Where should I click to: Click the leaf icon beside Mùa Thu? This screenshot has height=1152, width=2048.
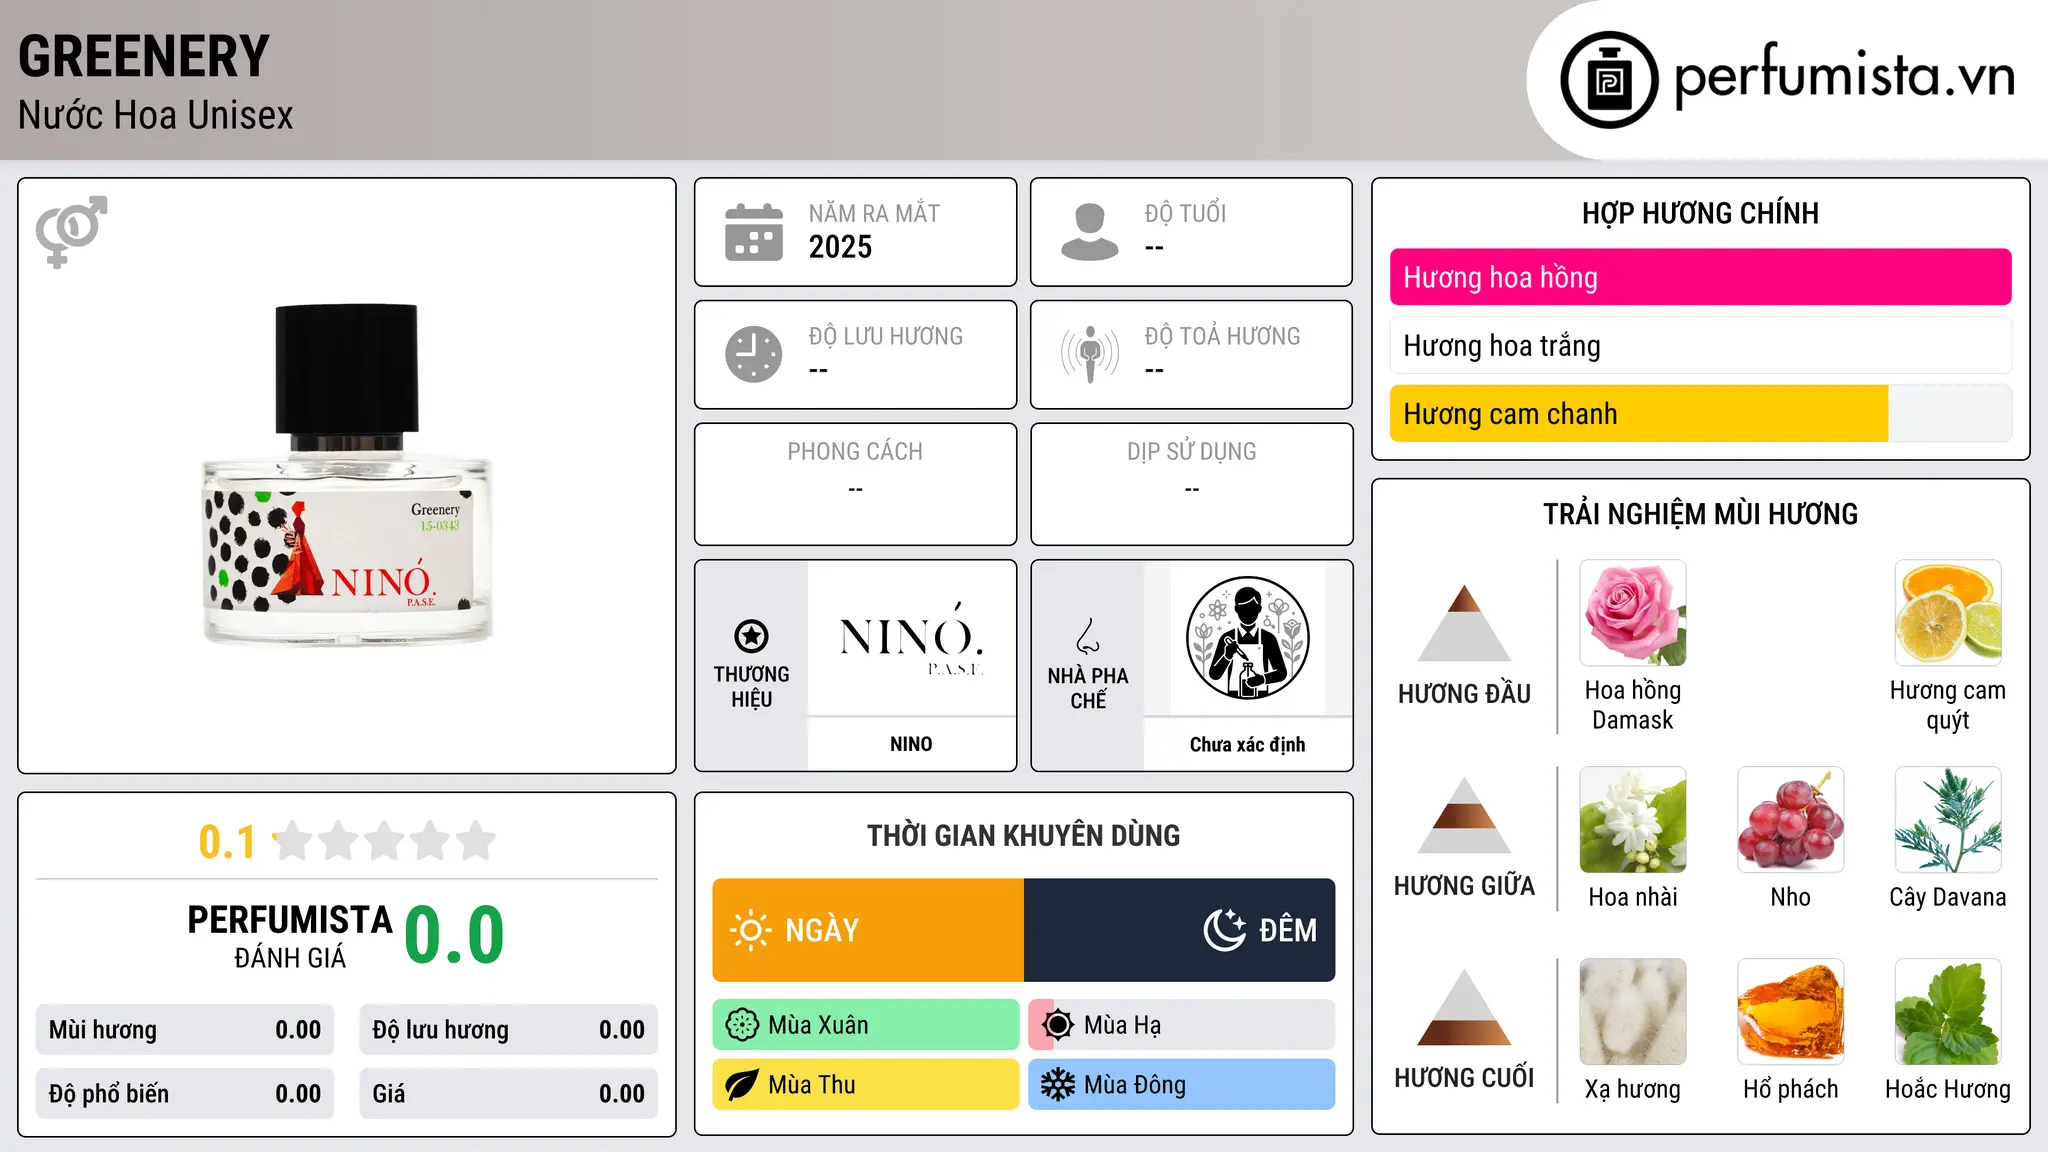[x=742, y=1085]
